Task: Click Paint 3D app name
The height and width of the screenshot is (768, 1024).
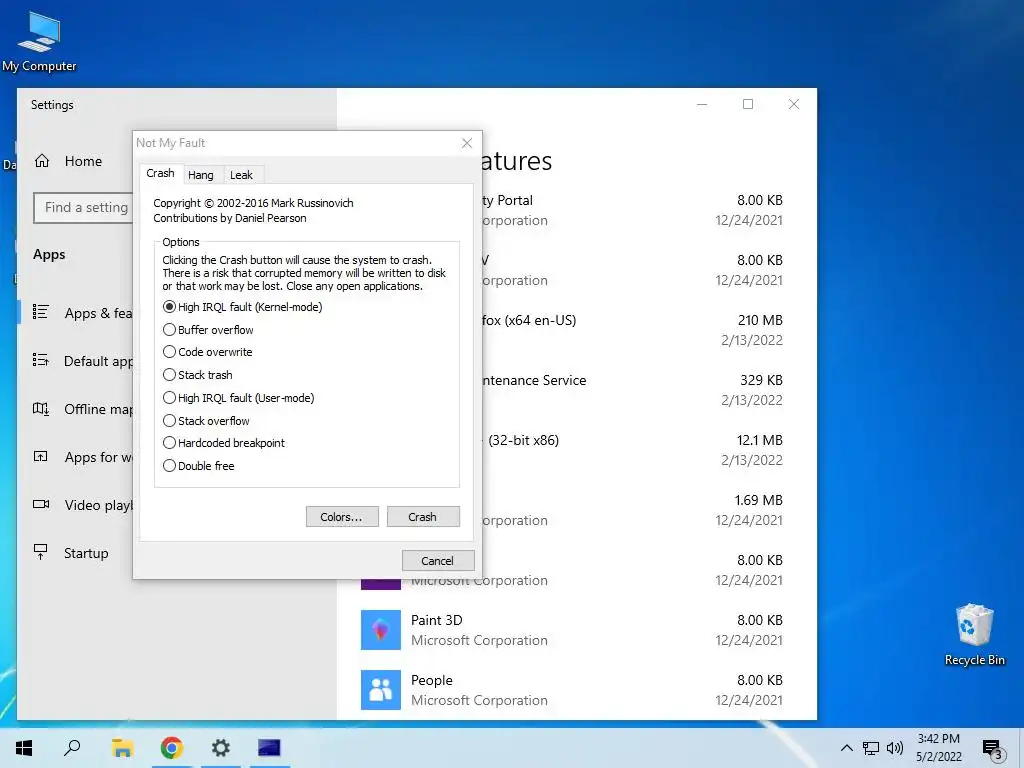Action: (436, 620)
